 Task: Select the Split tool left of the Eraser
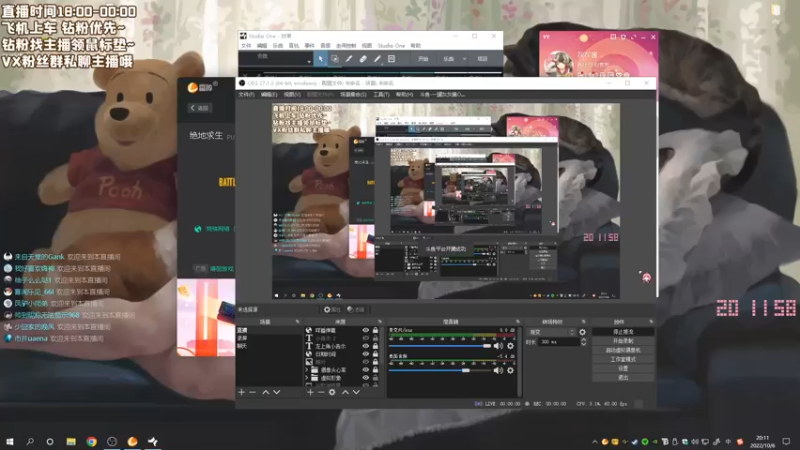(x=349, y=59)
